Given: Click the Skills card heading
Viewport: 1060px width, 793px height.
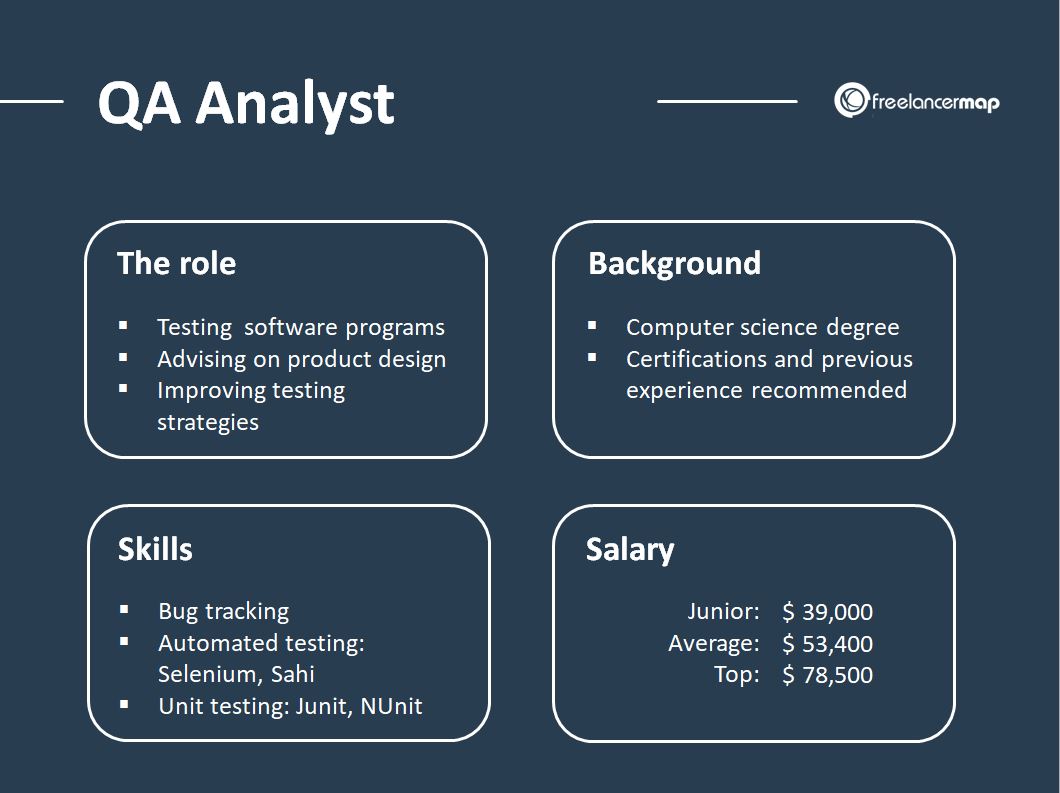Looking at the screenshot, I should point(155,549).
